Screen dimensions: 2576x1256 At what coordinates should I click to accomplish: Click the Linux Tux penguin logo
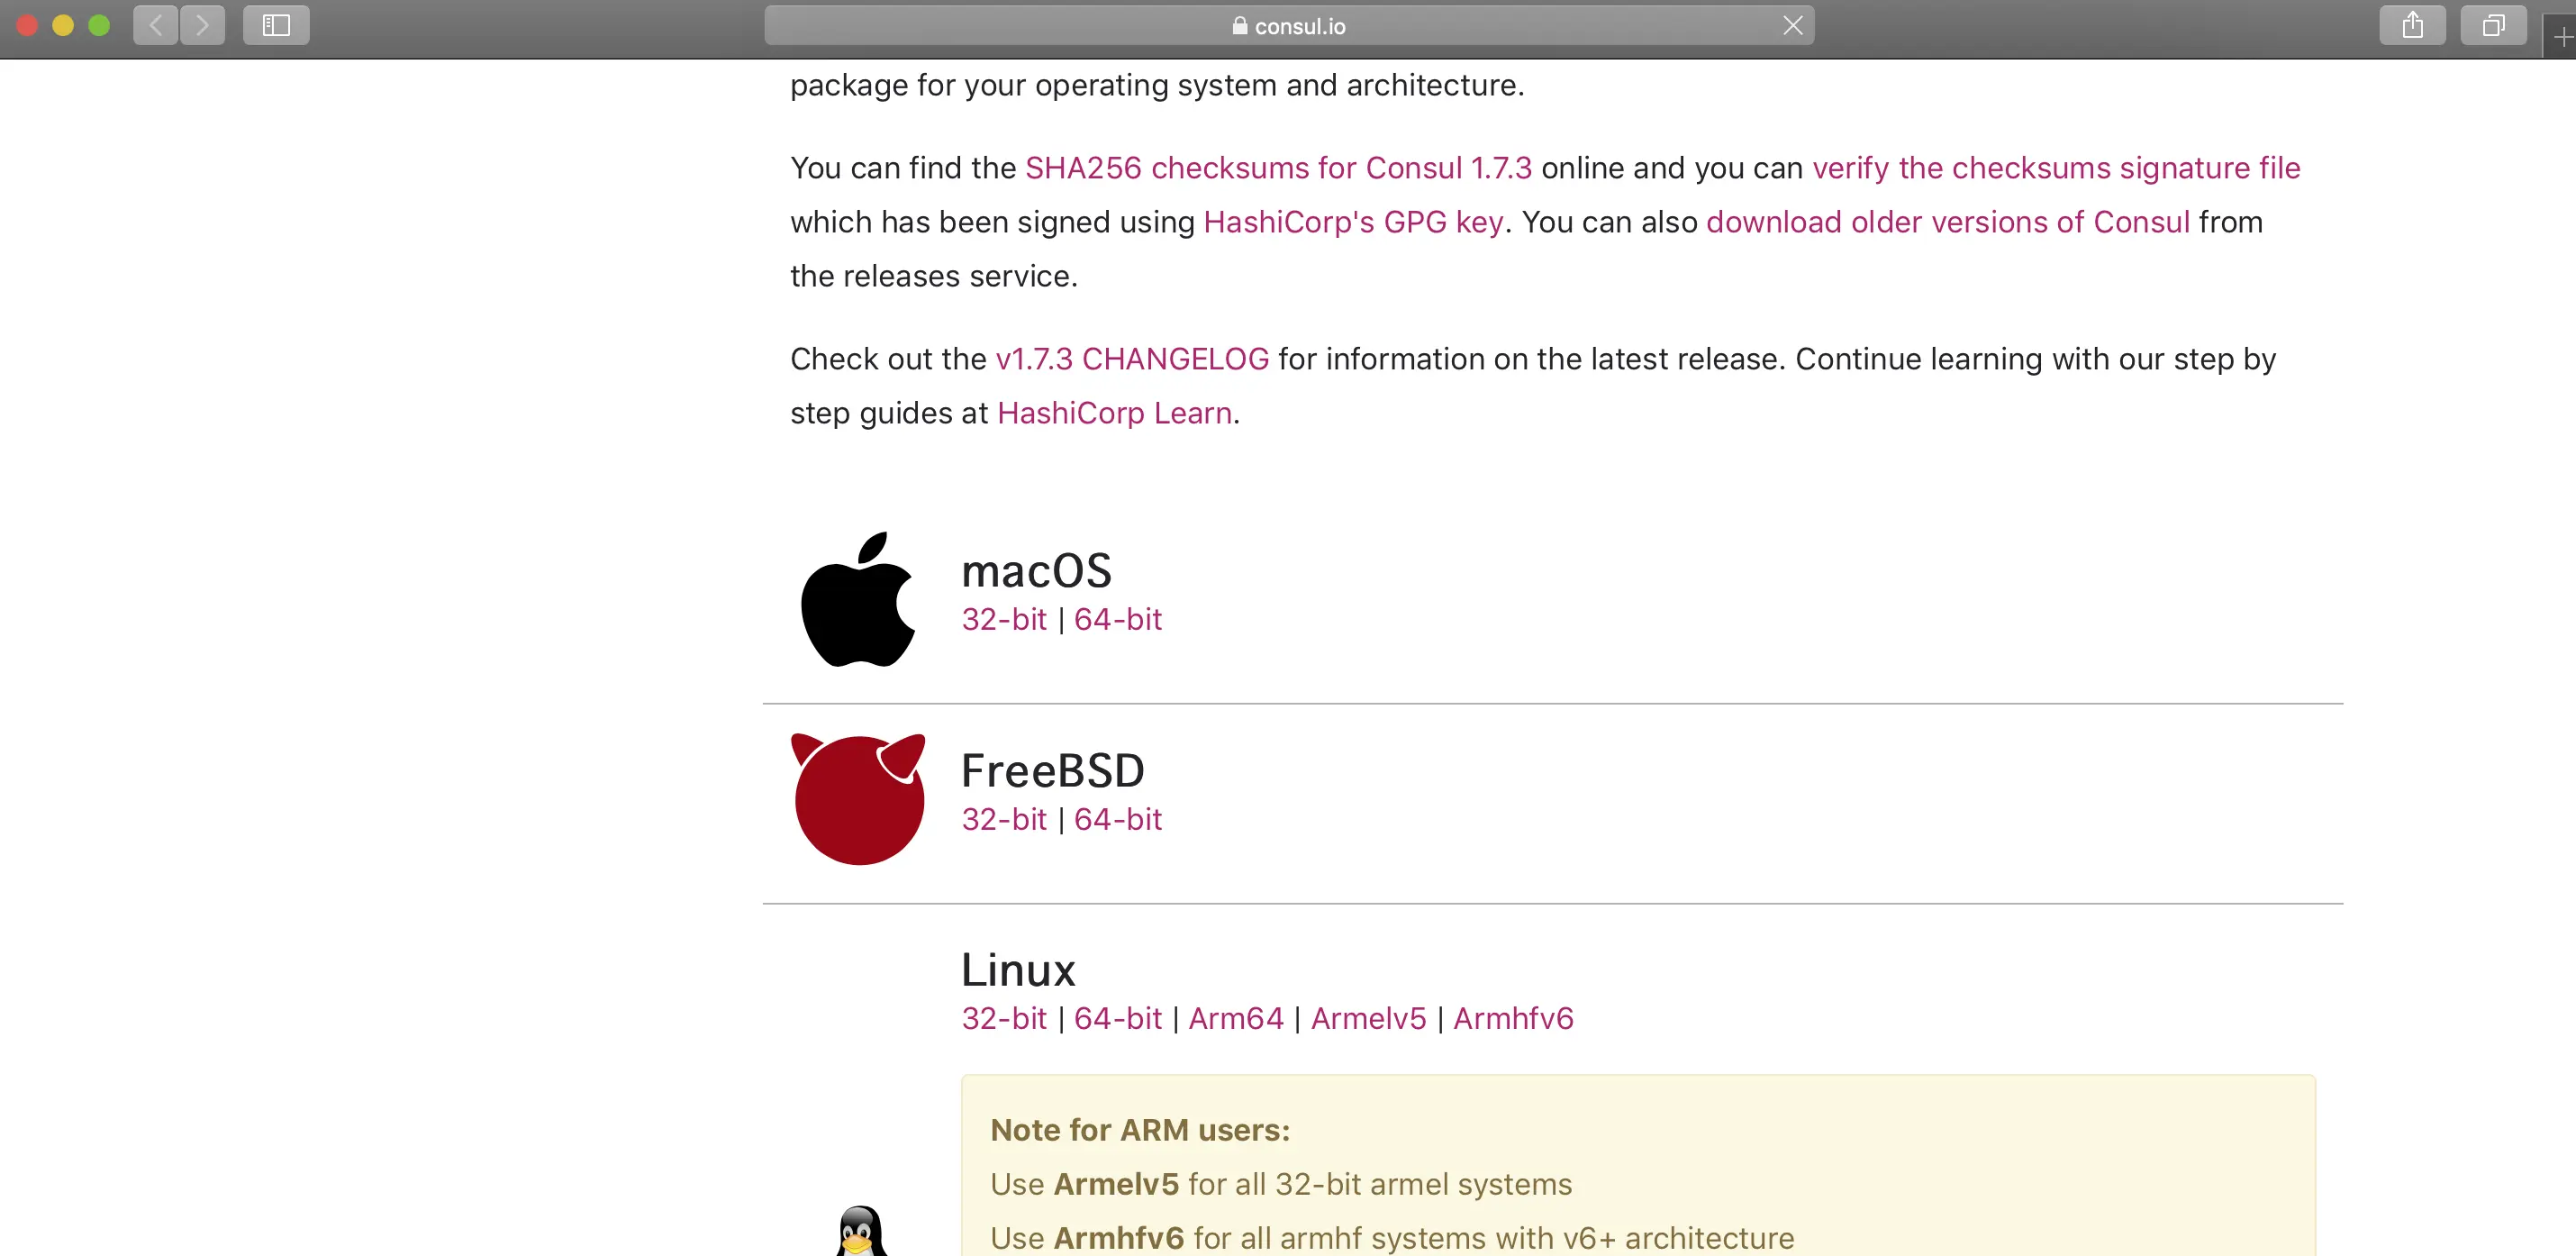tap(860, 1232)
